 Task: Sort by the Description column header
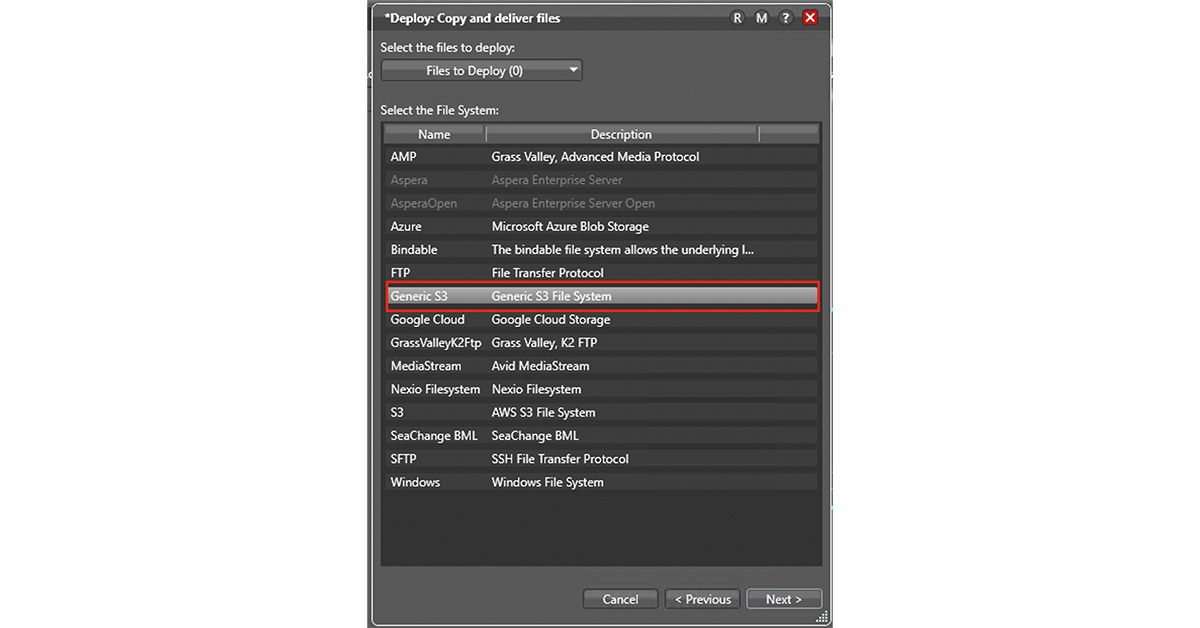point(621,134)
